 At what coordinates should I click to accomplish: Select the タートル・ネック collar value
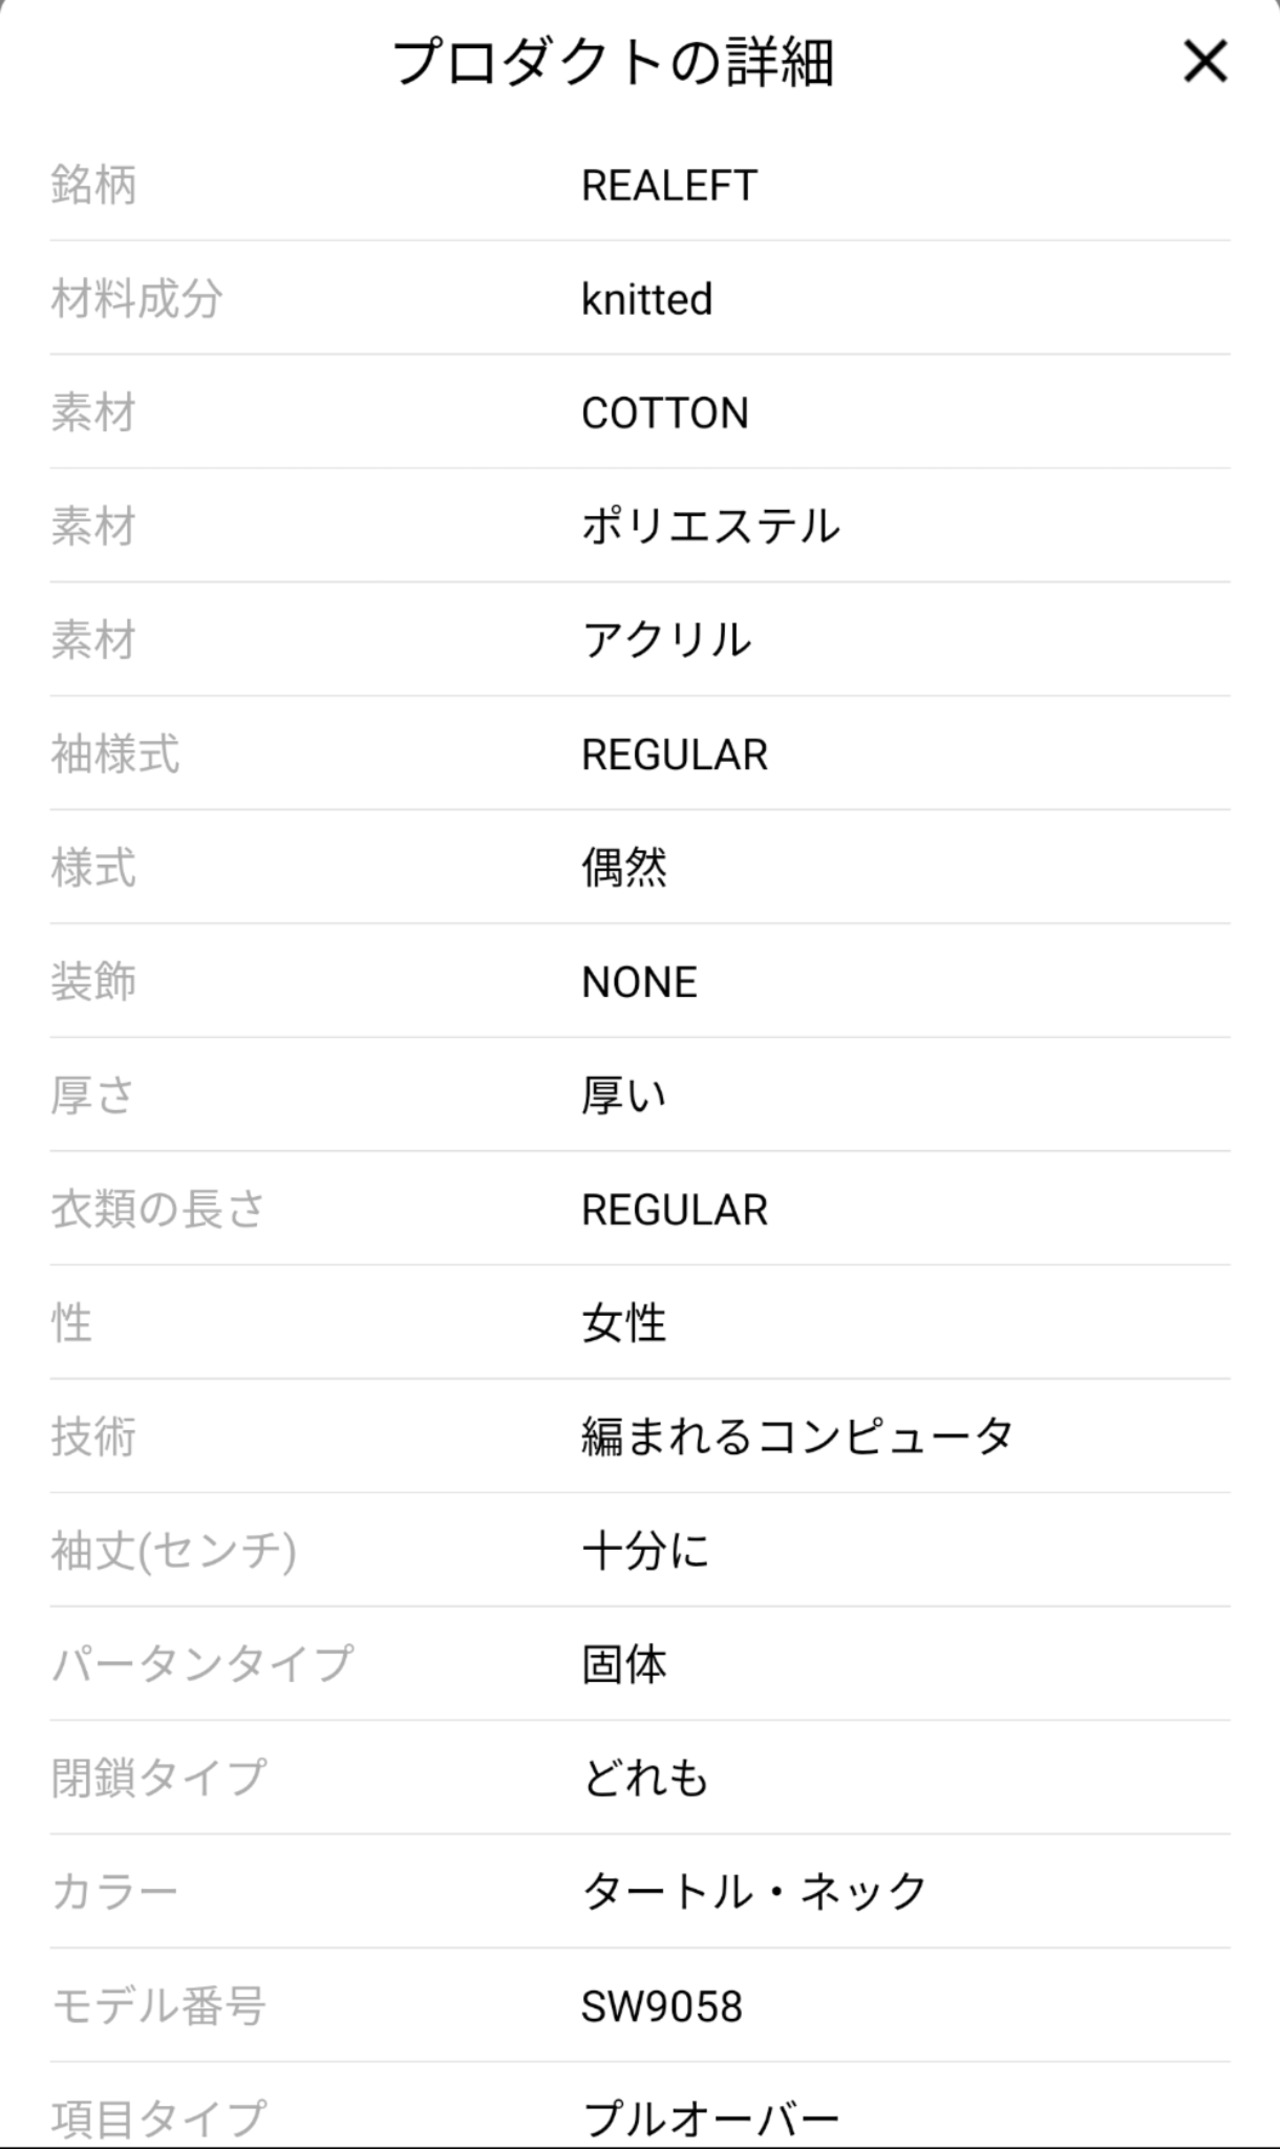pyautogui.click(x=754, y=1893)
